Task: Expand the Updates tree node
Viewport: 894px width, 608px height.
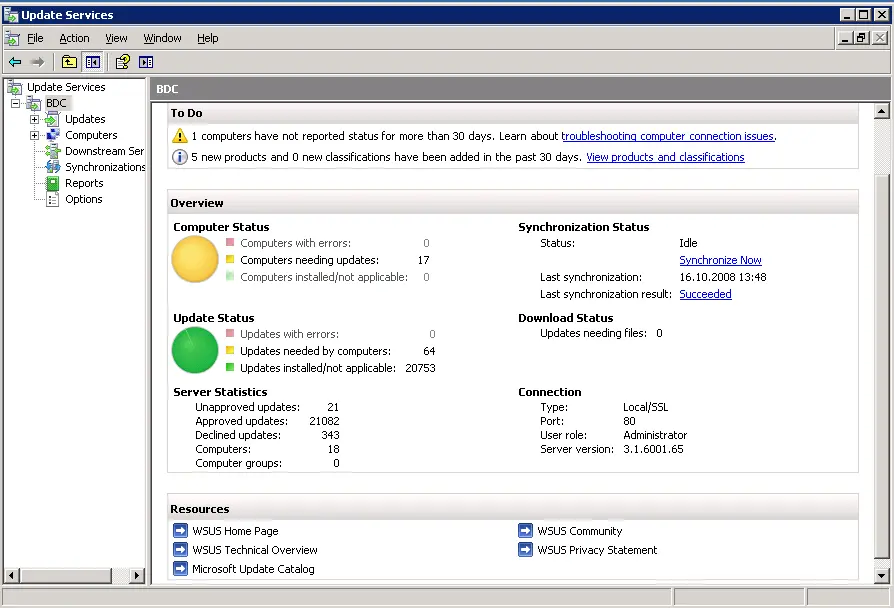Action: click(x=34, y=119)
